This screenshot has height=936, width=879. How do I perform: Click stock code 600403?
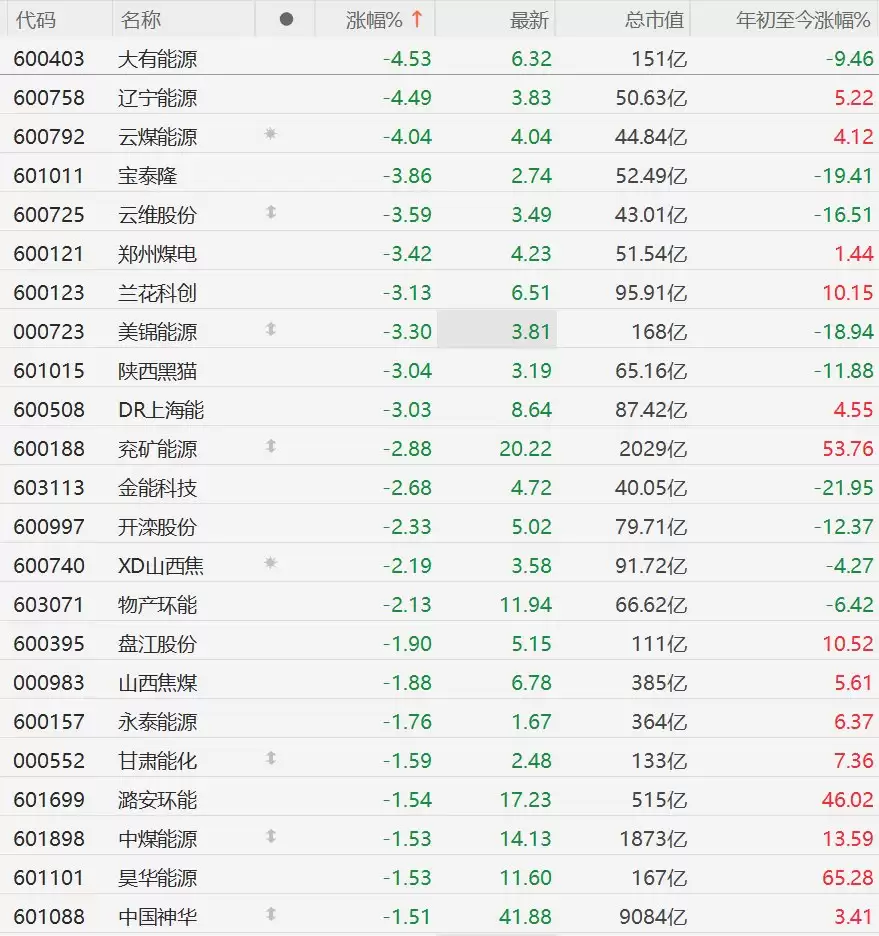pos(49,59)
